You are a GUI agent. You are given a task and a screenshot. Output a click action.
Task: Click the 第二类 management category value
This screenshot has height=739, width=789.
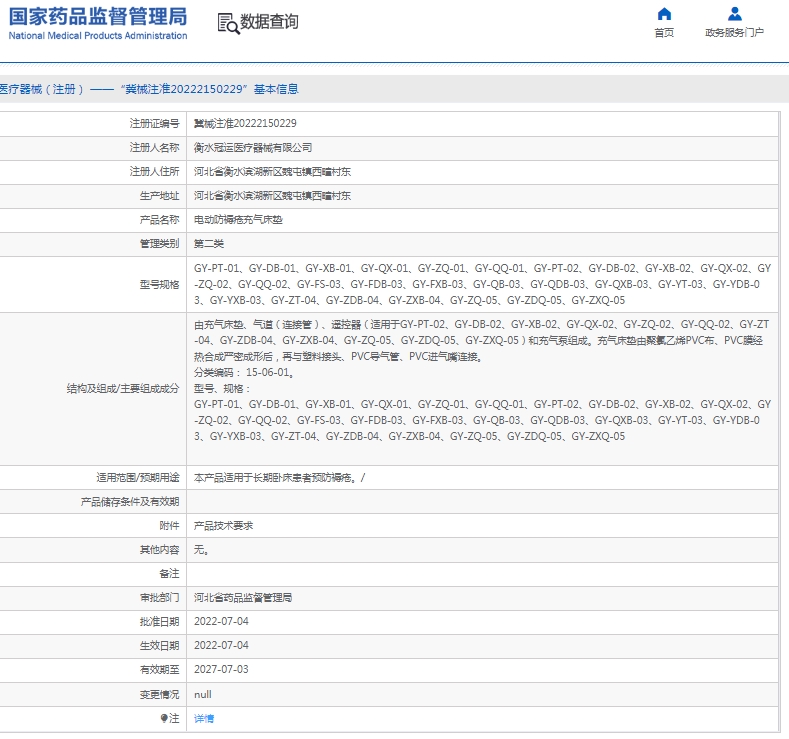point(209,244)
